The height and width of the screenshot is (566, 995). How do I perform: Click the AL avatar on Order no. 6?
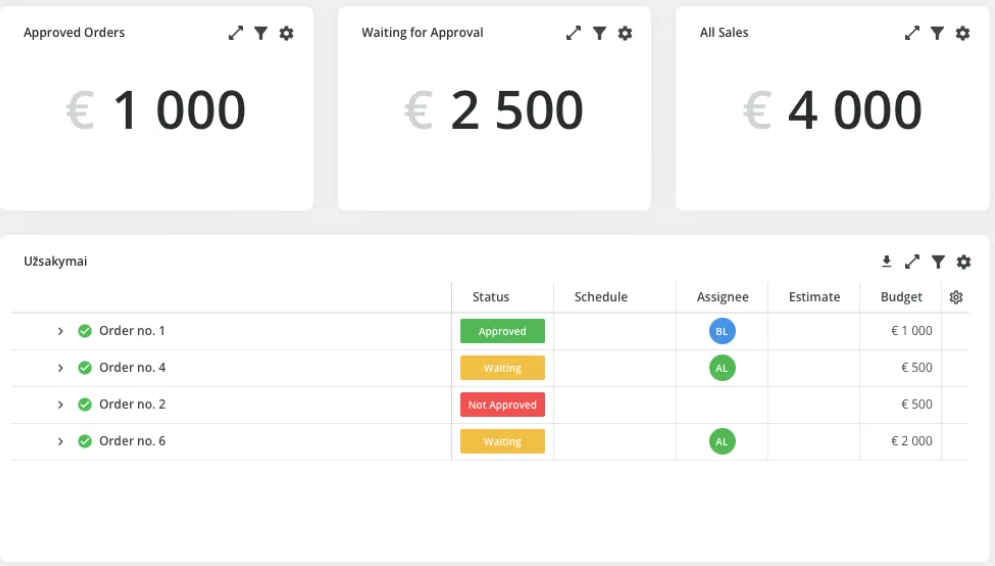click(x=722, y=442)
